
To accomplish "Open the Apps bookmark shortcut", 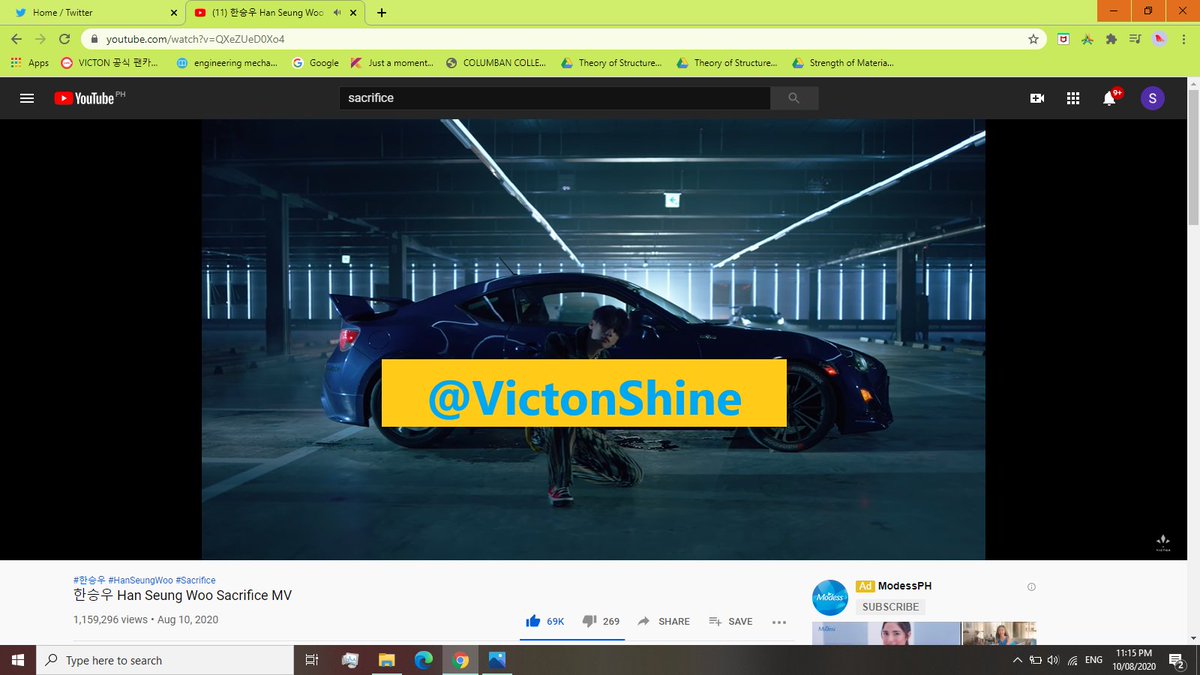I will (x=30, y=62).
